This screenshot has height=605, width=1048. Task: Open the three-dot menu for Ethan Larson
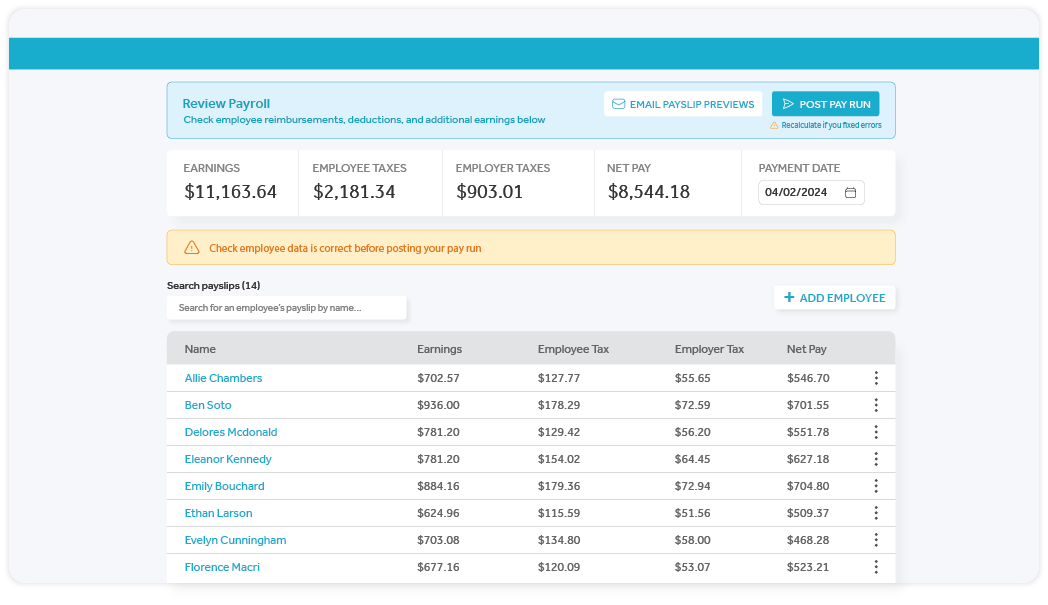(x=876, y=513)
